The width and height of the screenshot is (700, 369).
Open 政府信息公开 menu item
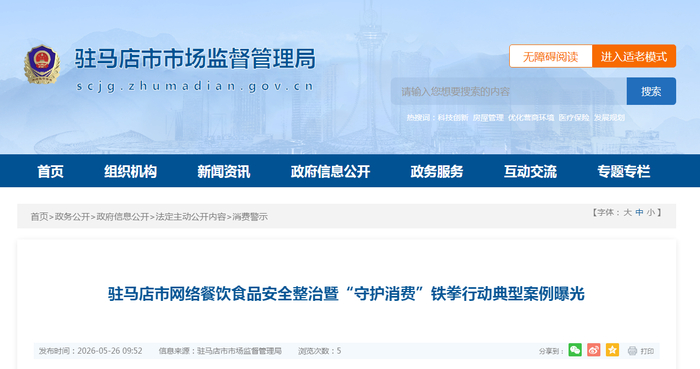point(330,171)
